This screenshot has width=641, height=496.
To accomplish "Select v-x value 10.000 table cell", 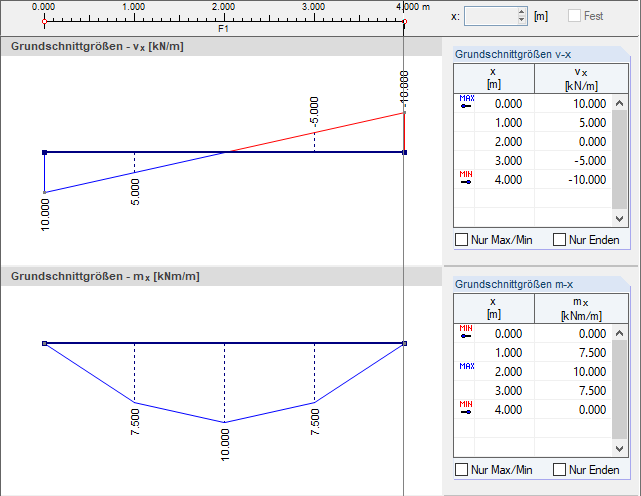I will 573,103.
